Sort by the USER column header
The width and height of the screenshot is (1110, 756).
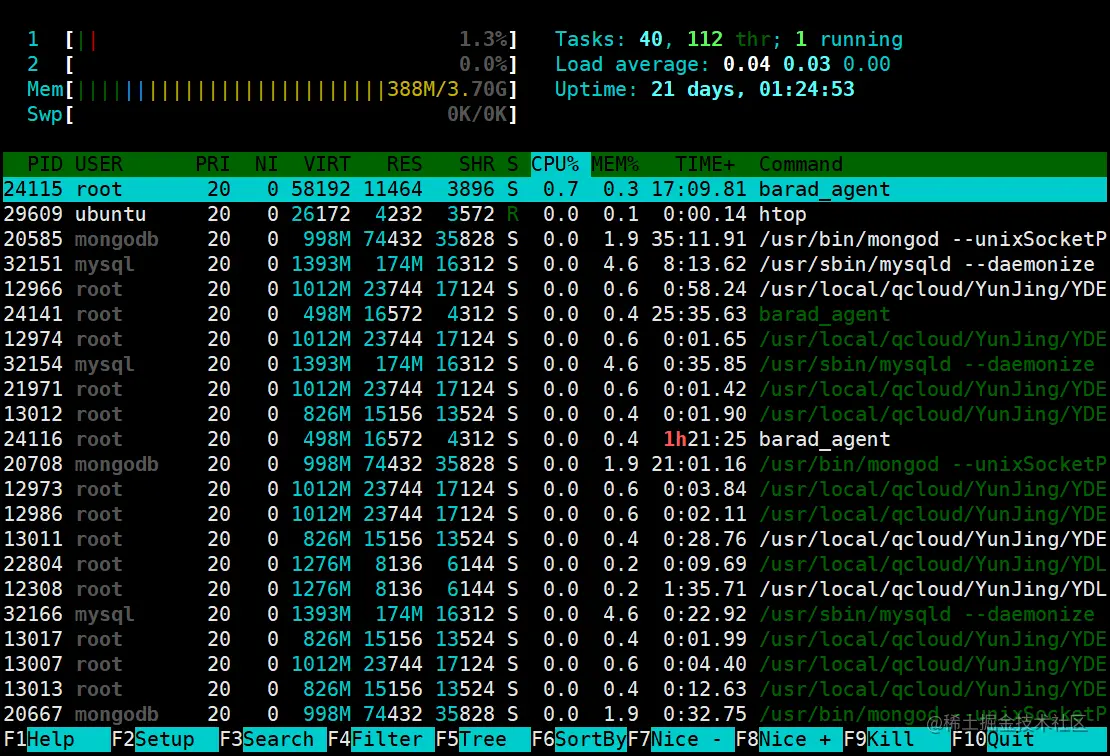(98, 164)
